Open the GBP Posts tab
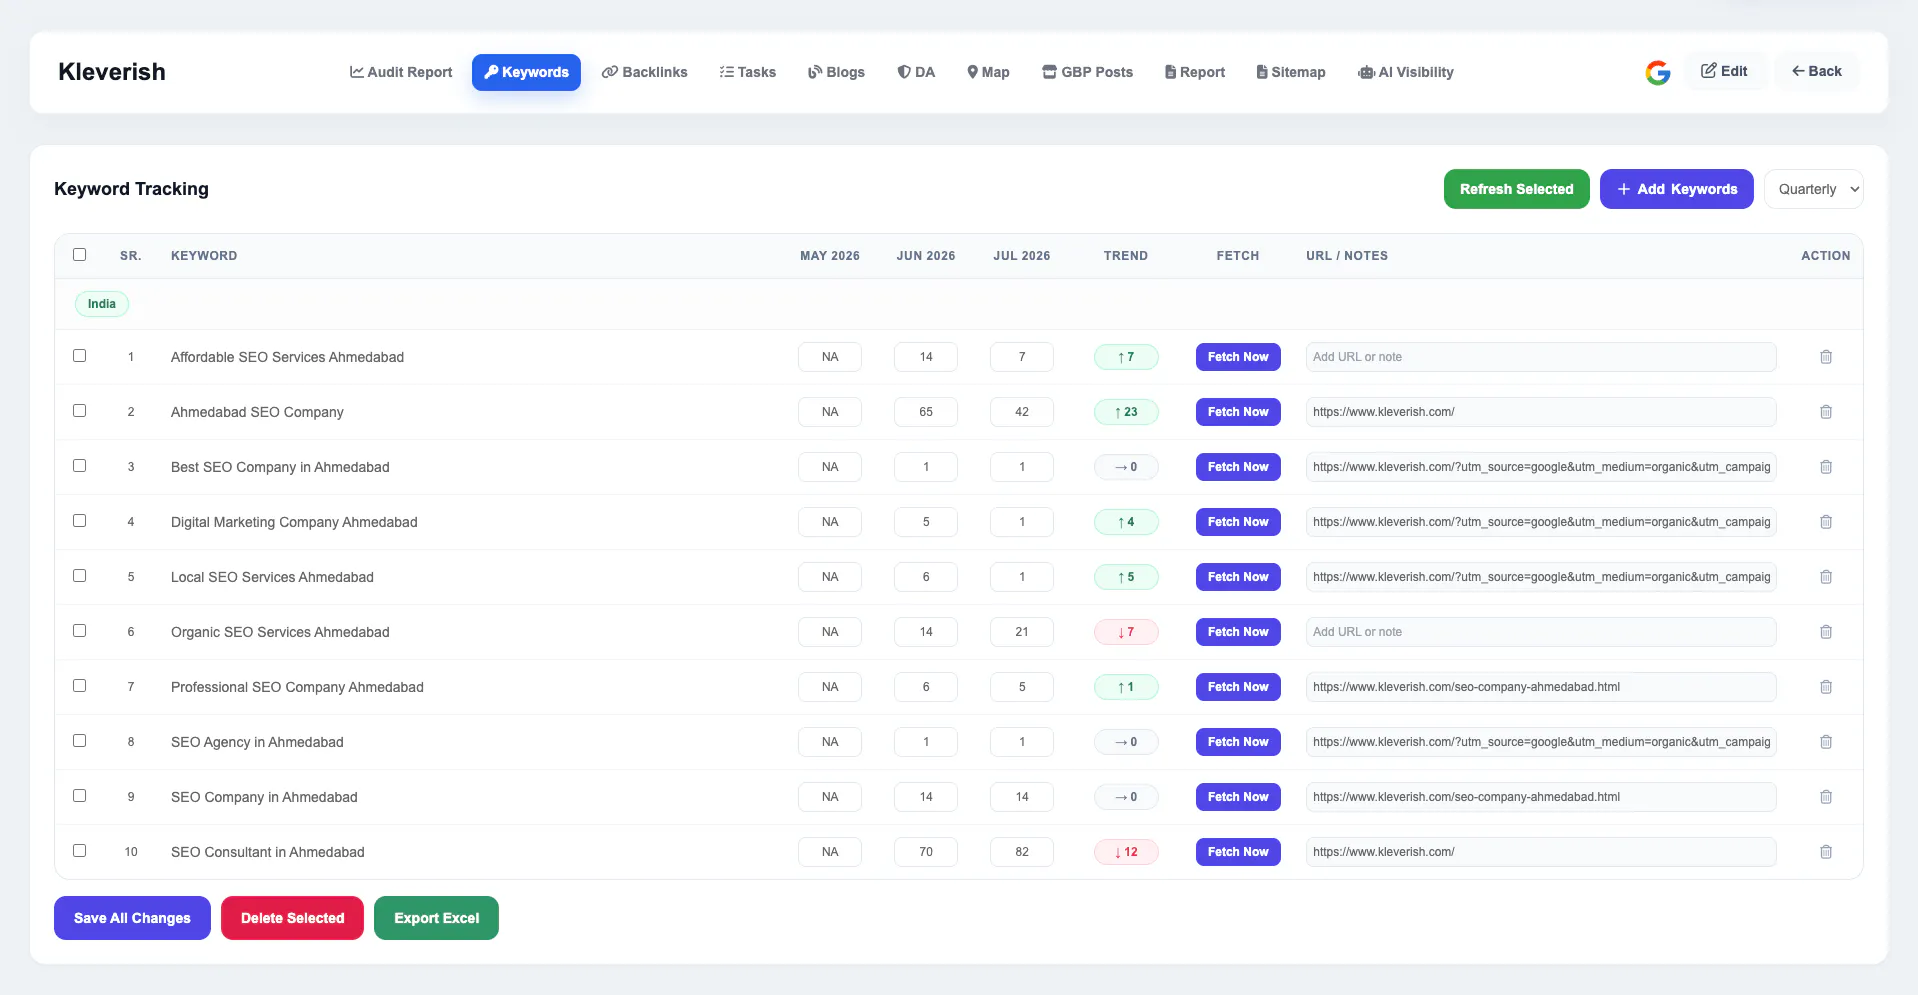The width and height of the screenshot is (1918, 995). (x=1087, y=72)
